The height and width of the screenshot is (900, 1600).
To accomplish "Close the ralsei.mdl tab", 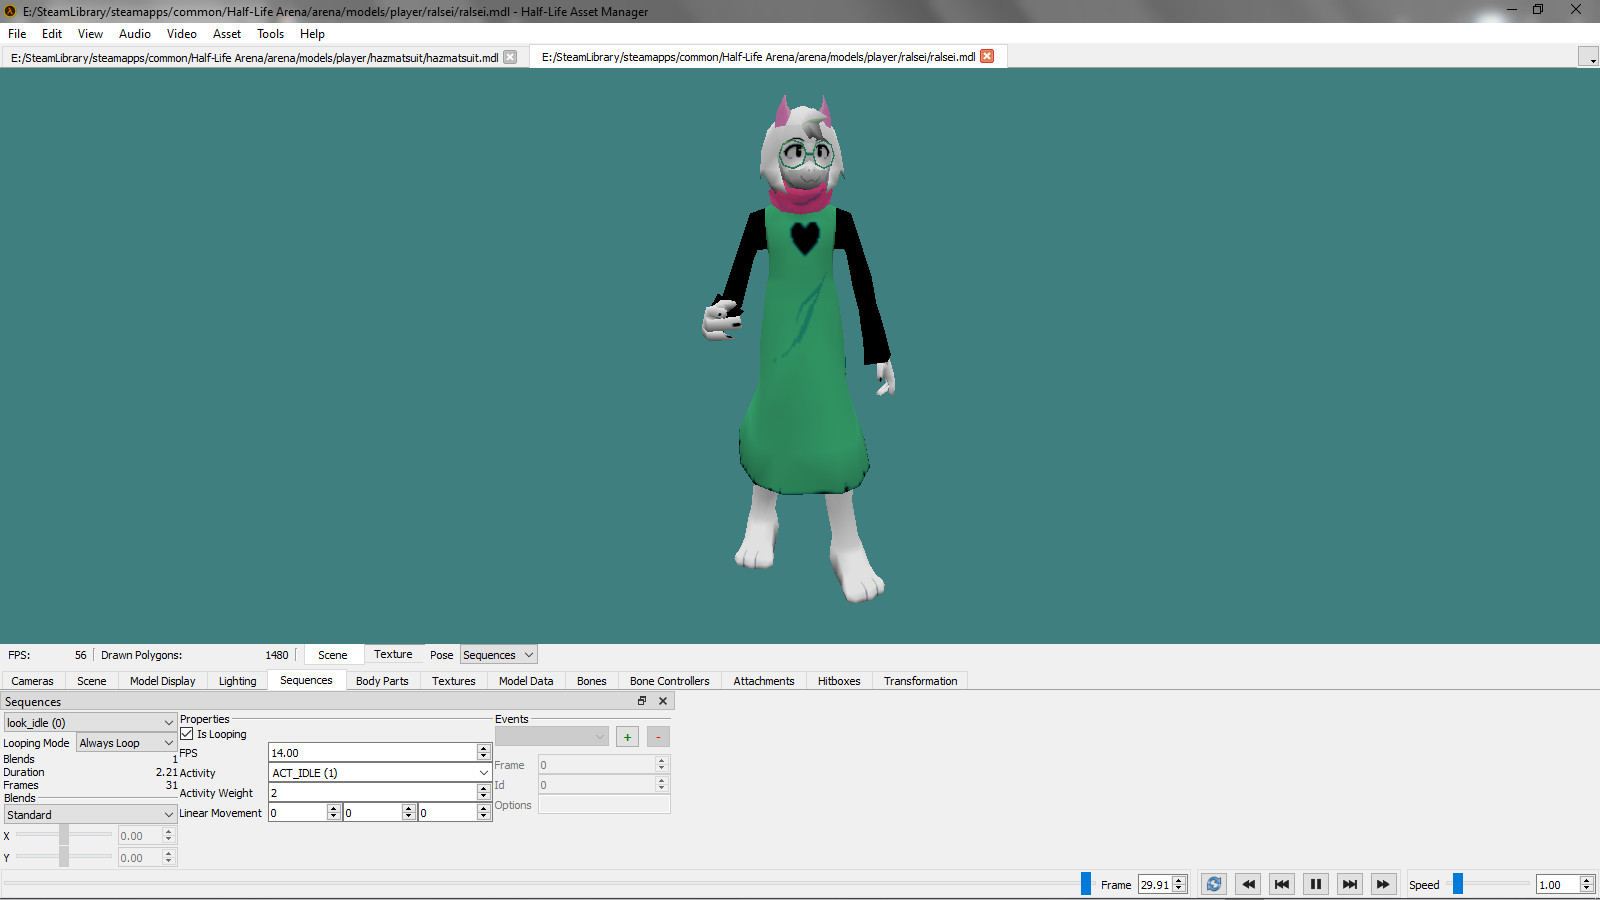I will tap(987, 56).
